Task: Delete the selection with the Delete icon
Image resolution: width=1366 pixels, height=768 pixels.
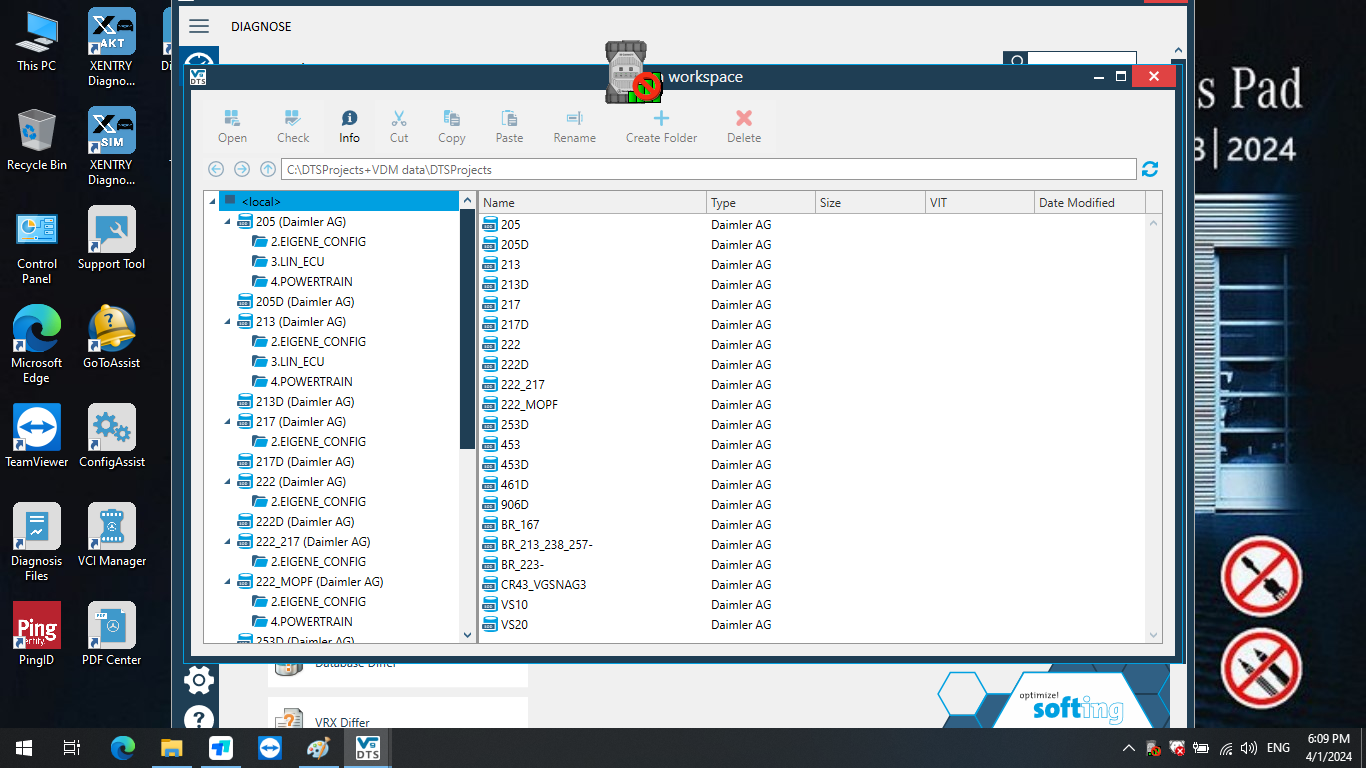Action: click(x=743, y=124)
